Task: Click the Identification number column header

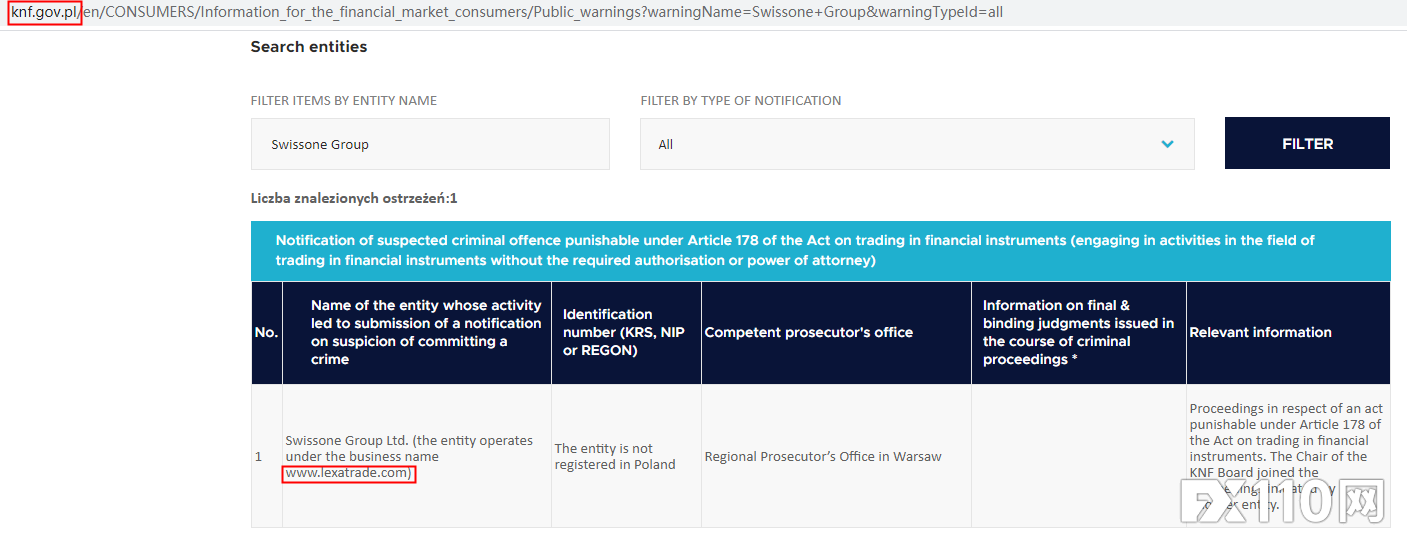Action: [624, 332]
